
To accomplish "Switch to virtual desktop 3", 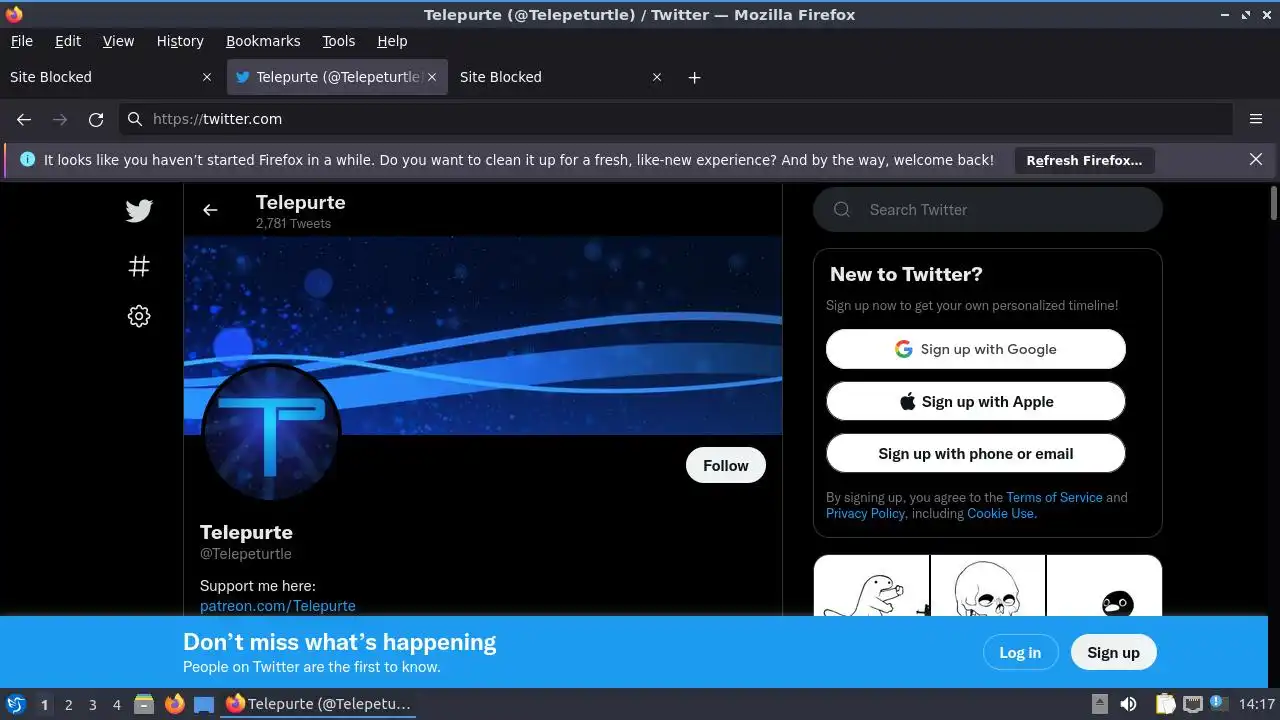I will [92, 705].
